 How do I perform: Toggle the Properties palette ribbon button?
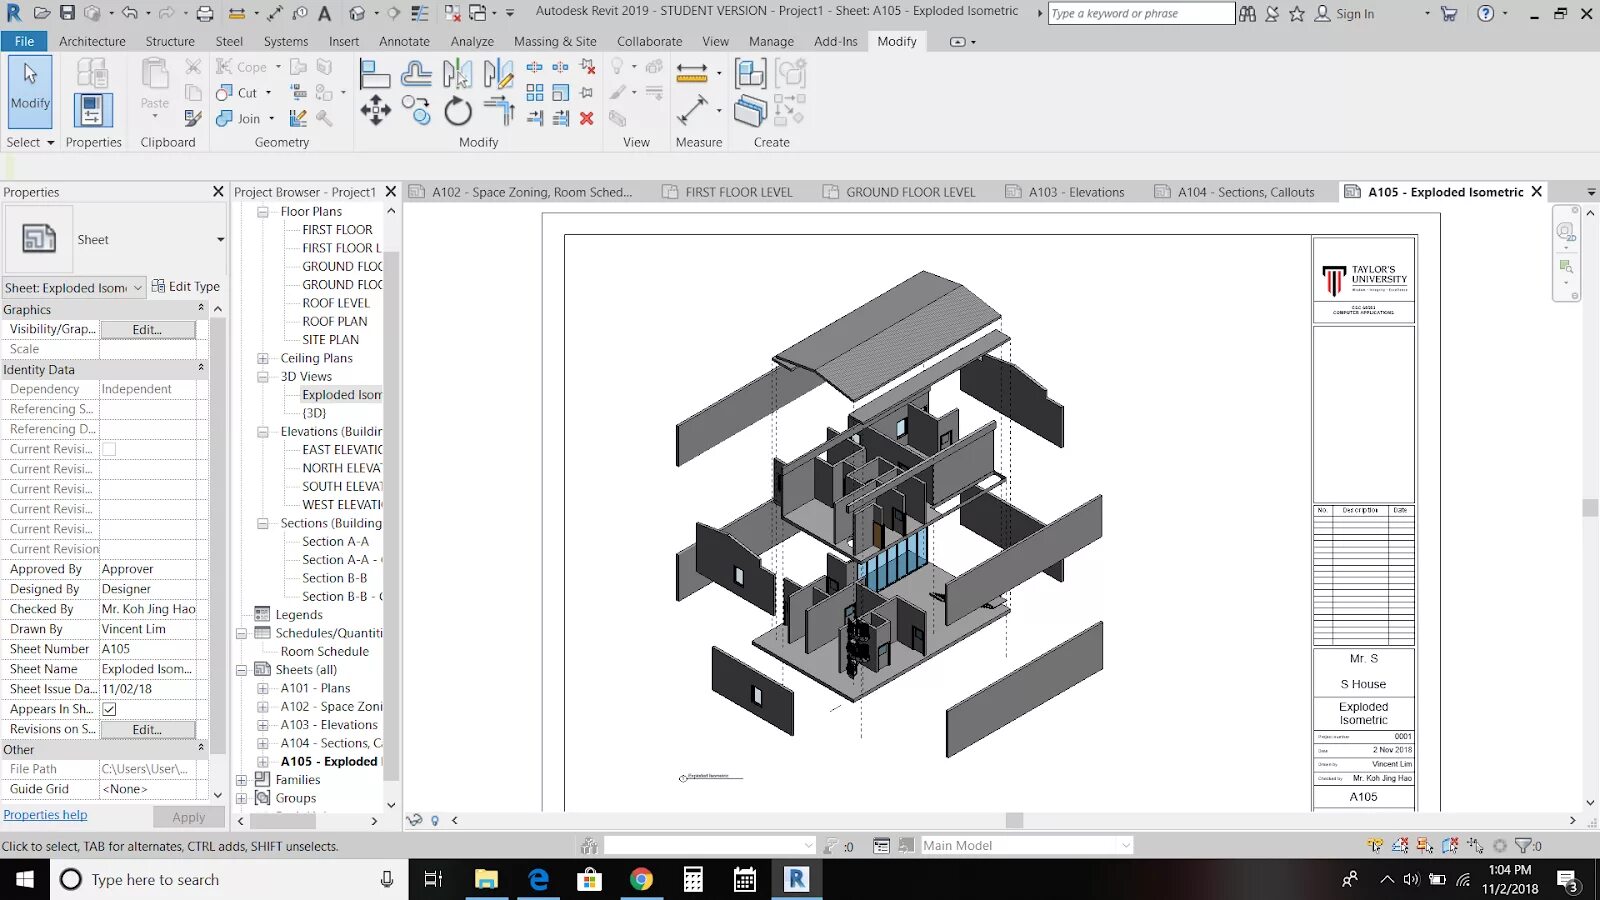coord(92,109)
